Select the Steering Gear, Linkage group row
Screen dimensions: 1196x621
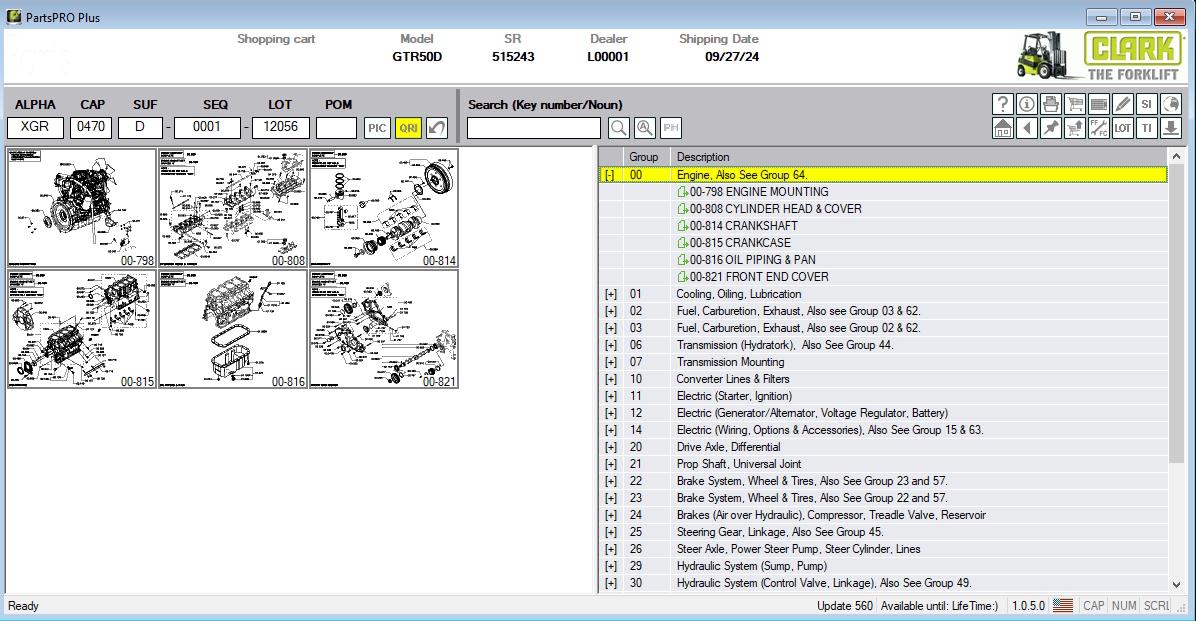[883, 533]
